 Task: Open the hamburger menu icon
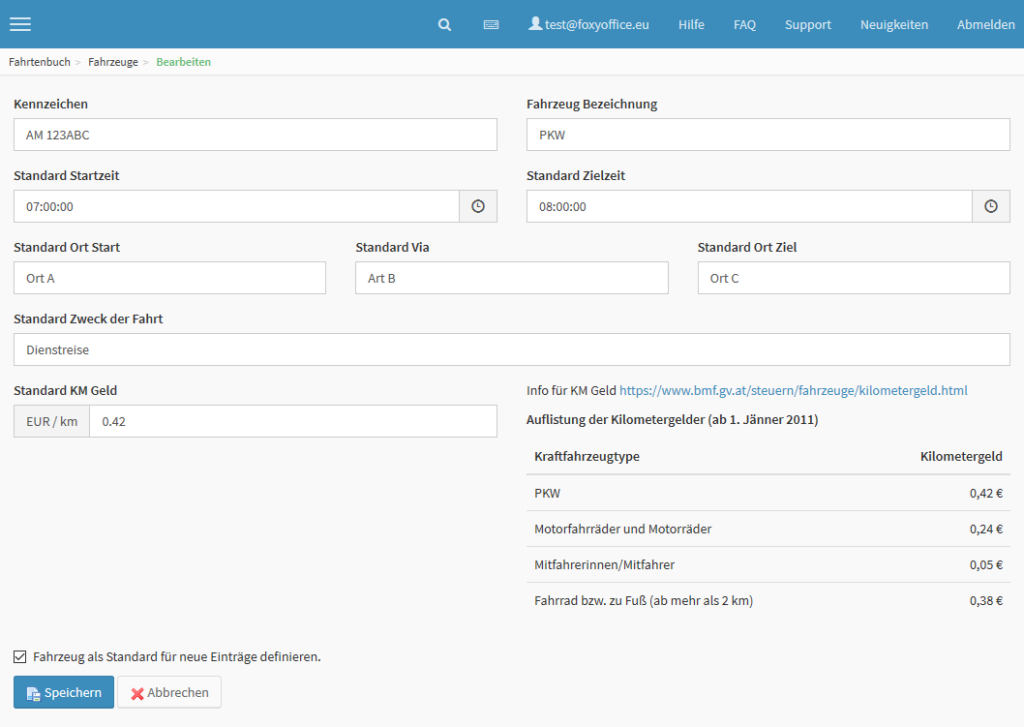coord(20,24)
